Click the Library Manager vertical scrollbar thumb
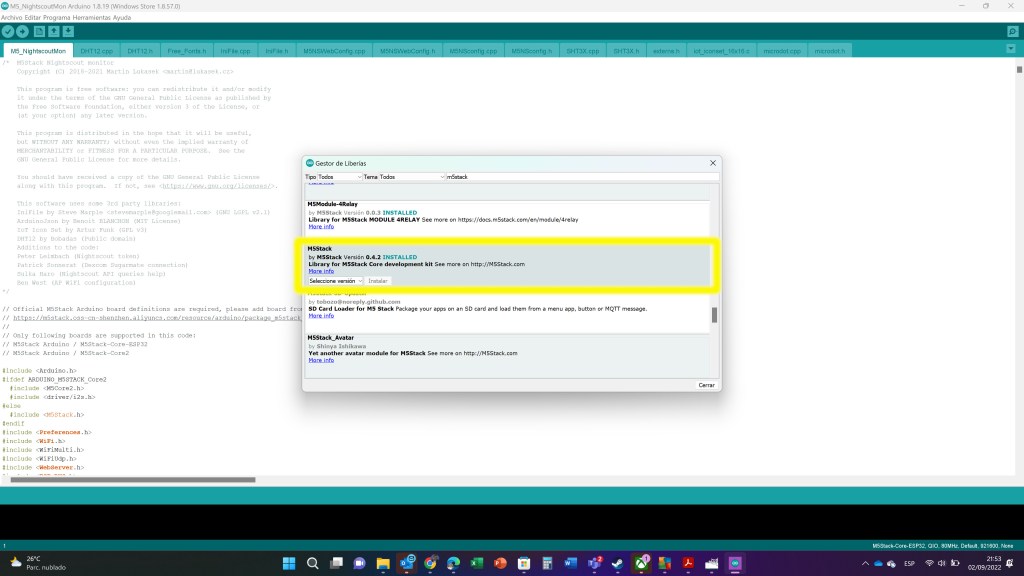Viewport: 1024px width, 576px height. pos(714,315)
